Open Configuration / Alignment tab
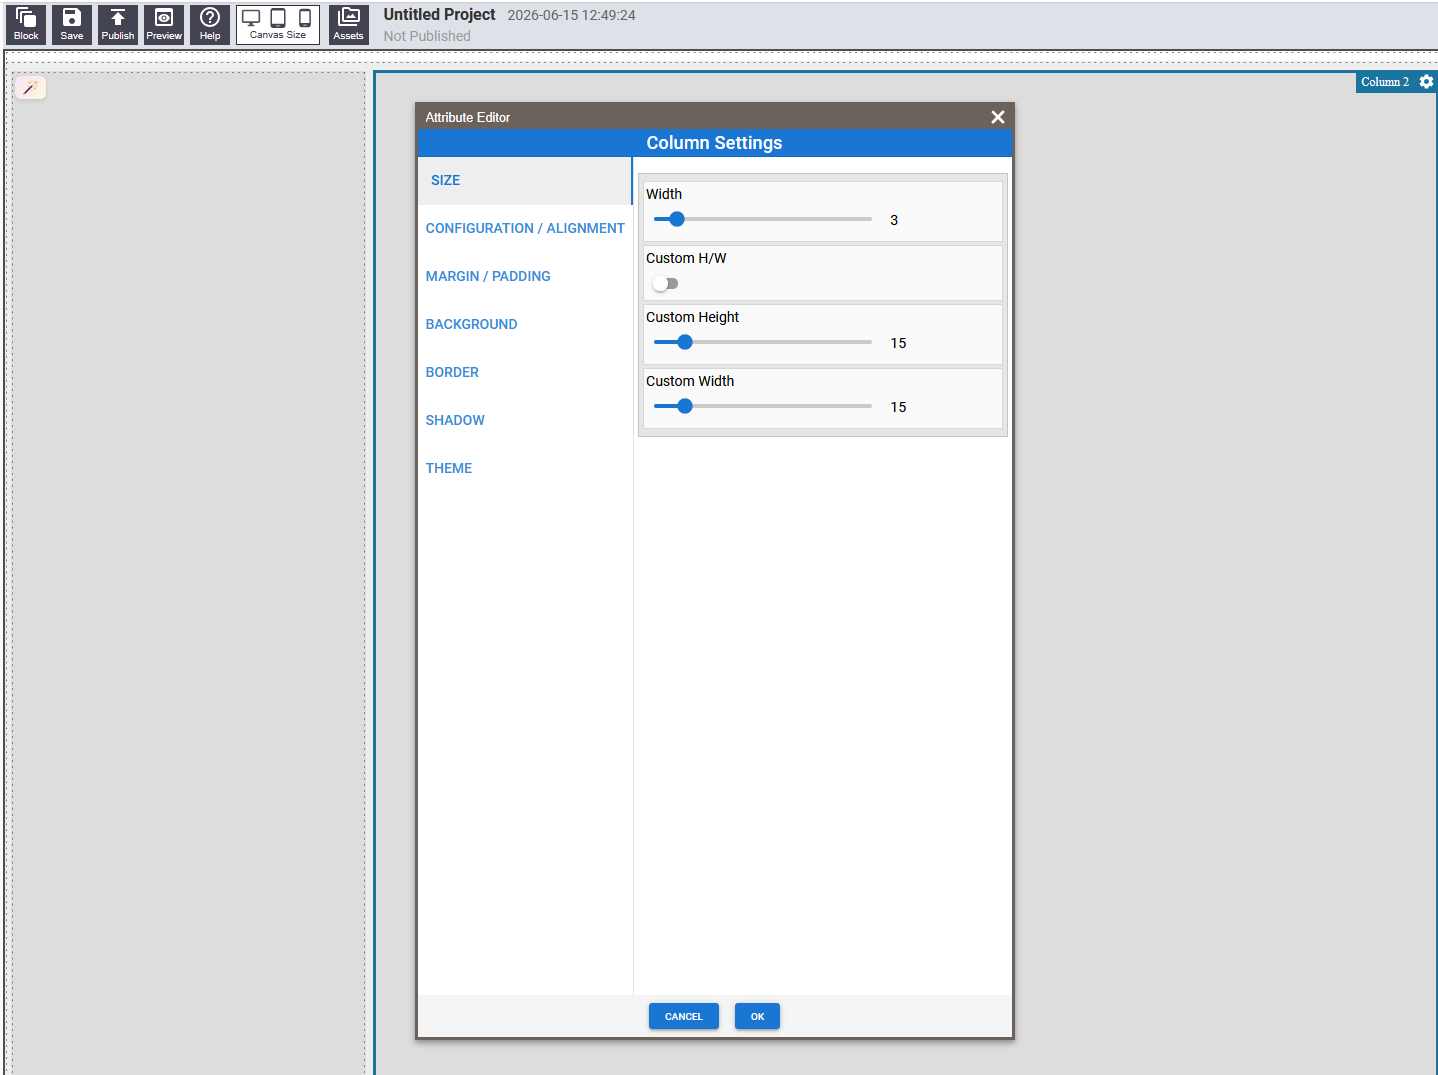The image size is (1438, 1075). pos(525,229)
